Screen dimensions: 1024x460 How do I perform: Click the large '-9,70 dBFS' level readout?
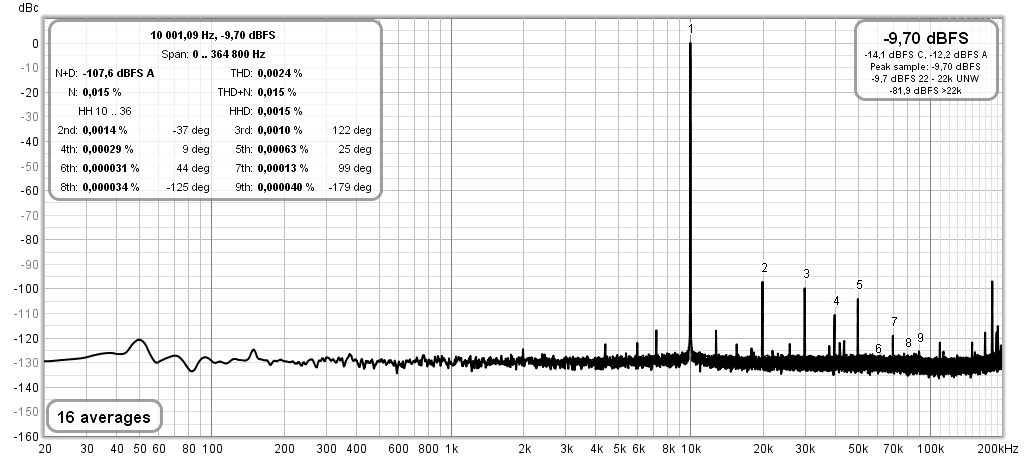click(x=926, y=39)
